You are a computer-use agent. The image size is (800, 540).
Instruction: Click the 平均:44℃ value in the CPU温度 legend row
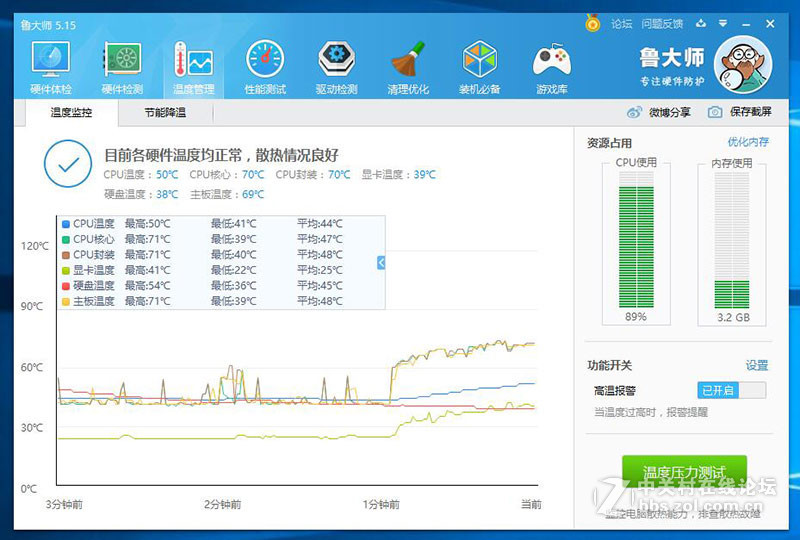[x=320, y=224]
